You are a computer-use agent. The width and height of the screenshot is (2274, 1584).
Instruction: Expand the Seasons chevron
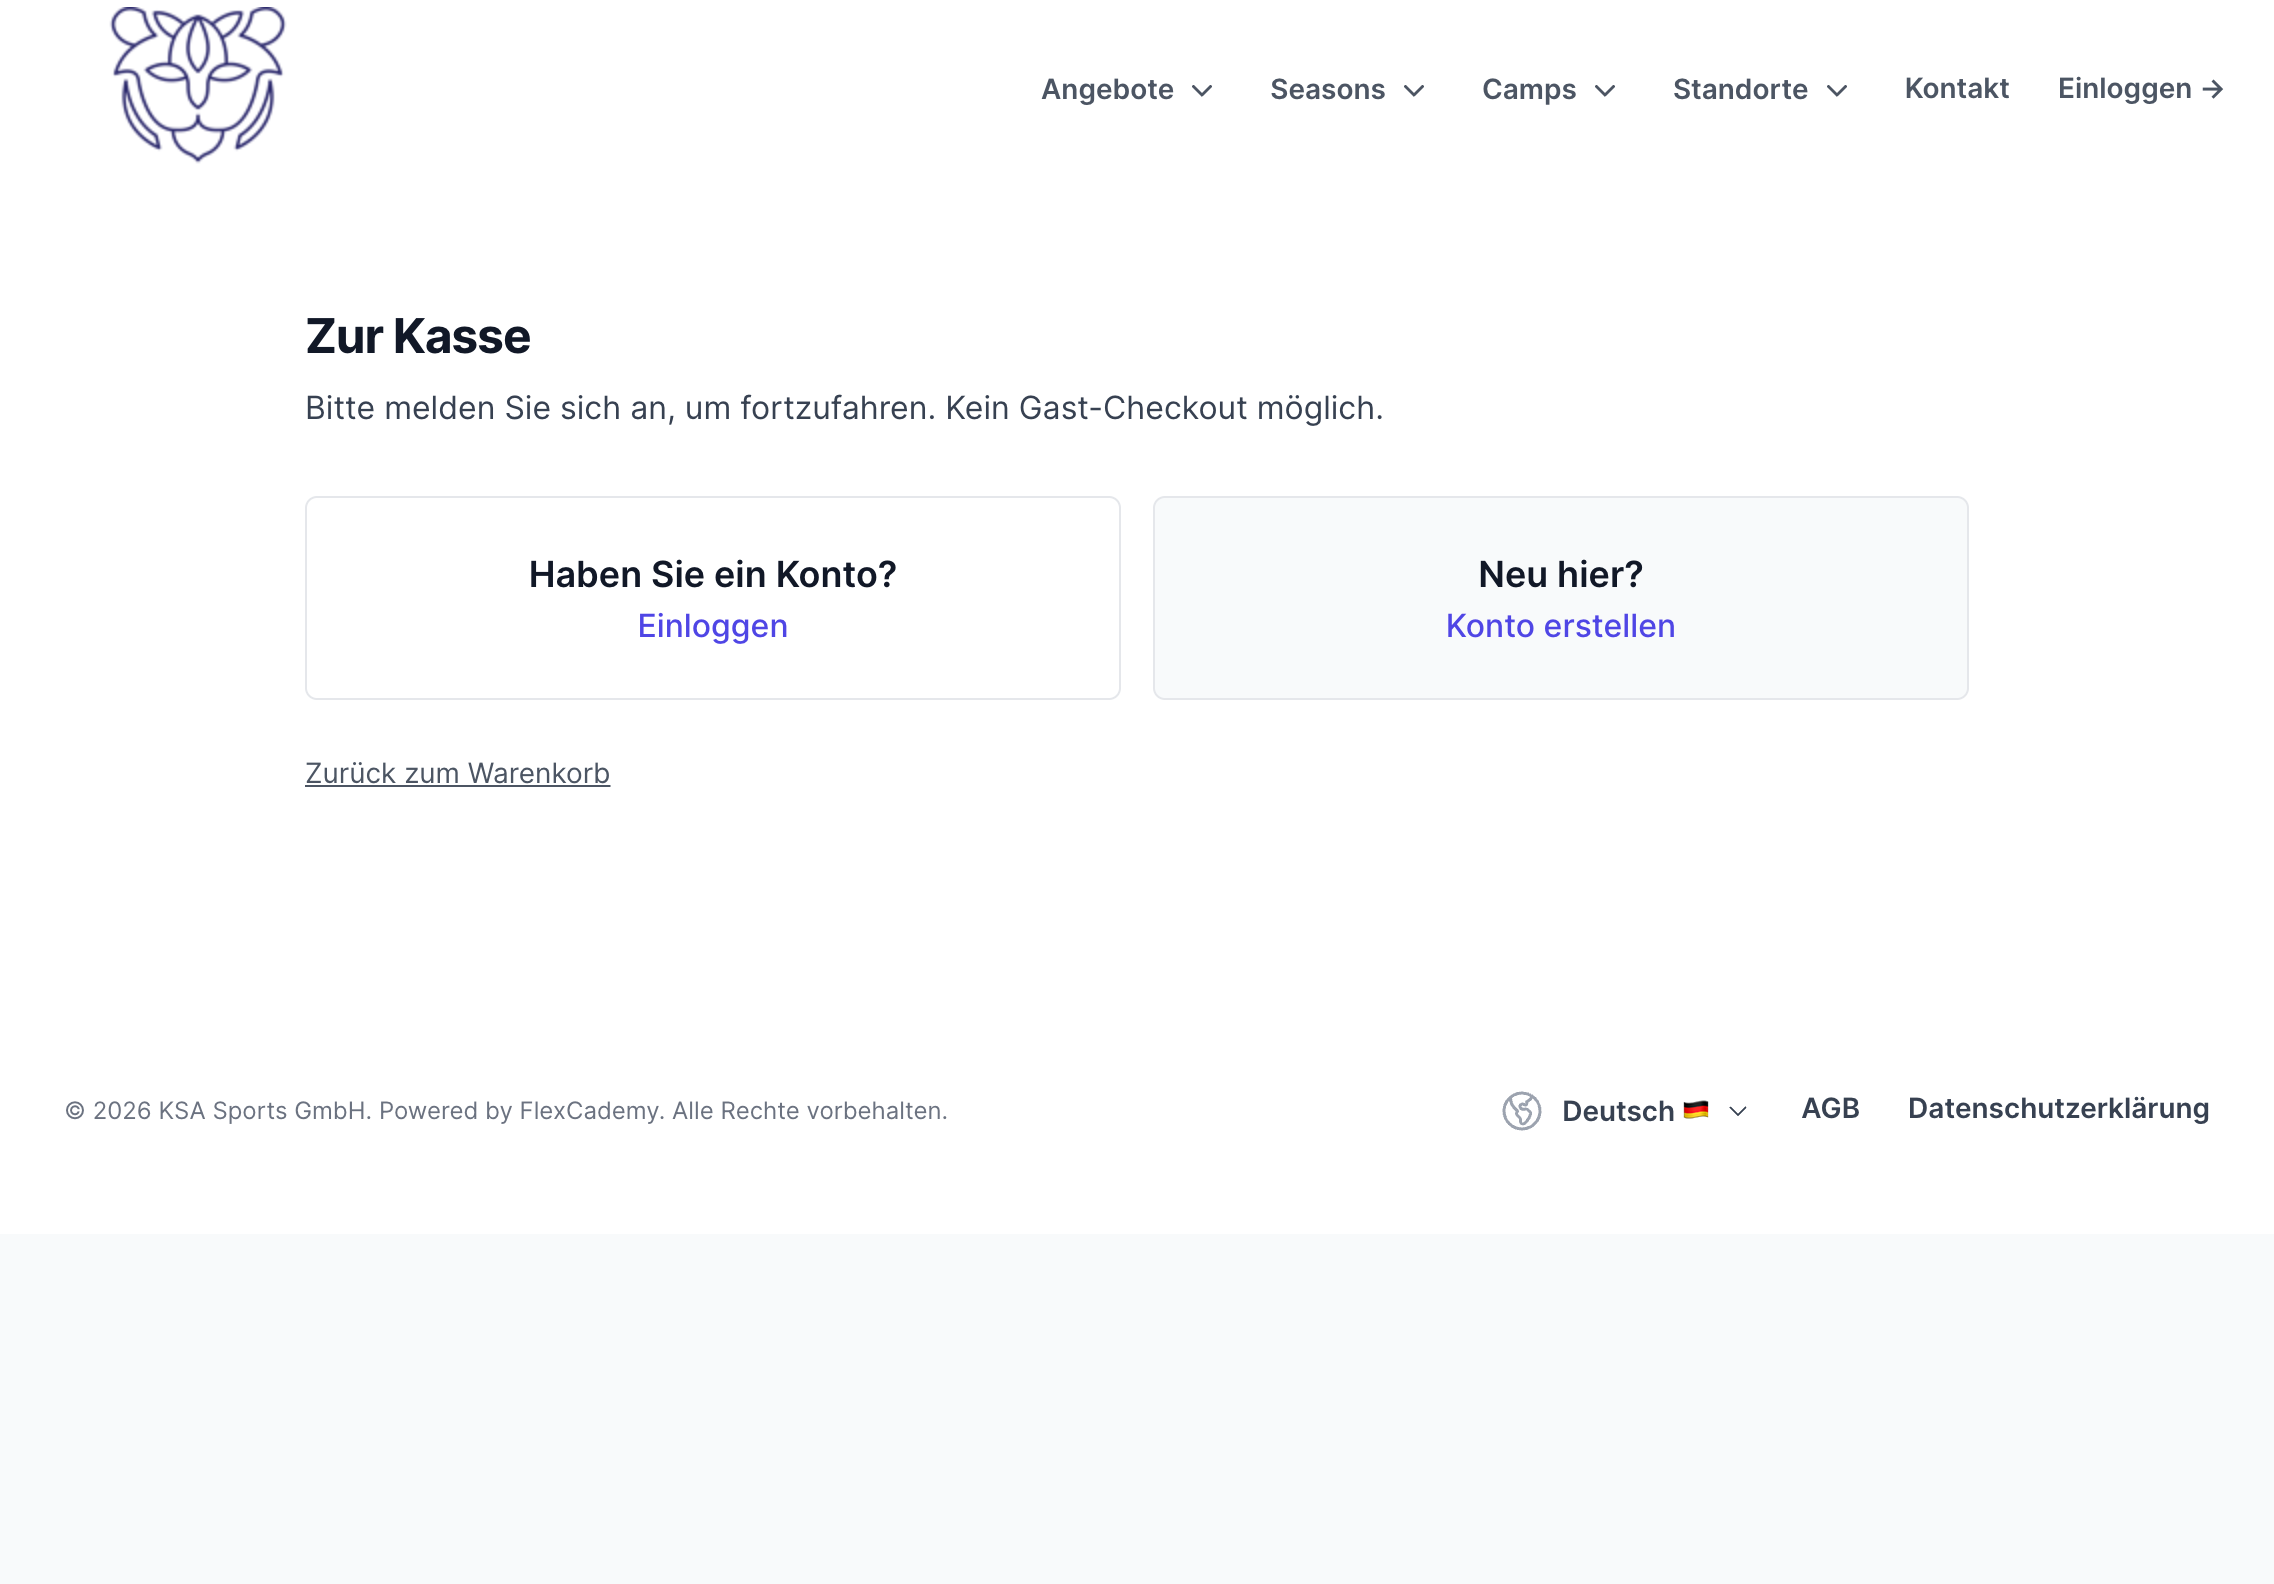1414,91
